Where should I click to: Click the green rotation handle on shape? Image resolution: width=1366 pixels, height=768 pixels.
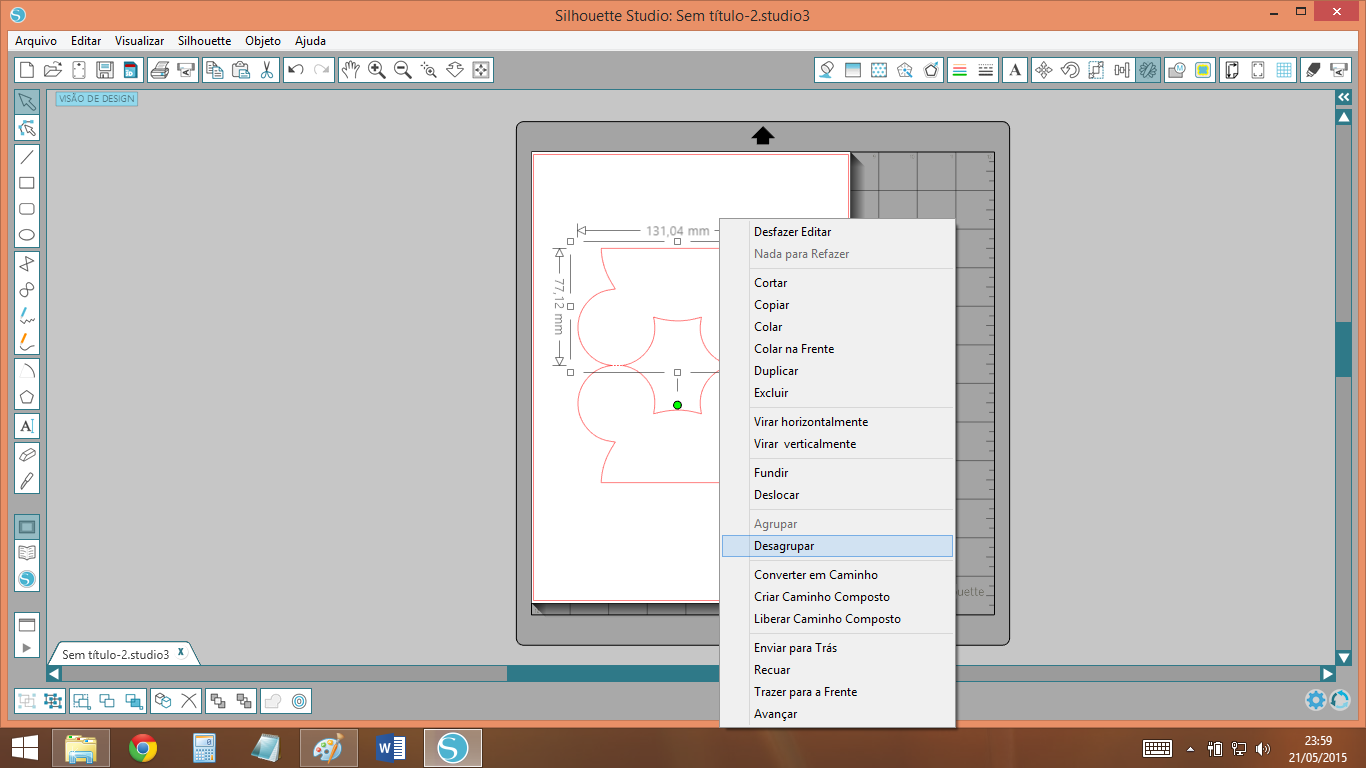click(677, 405)
